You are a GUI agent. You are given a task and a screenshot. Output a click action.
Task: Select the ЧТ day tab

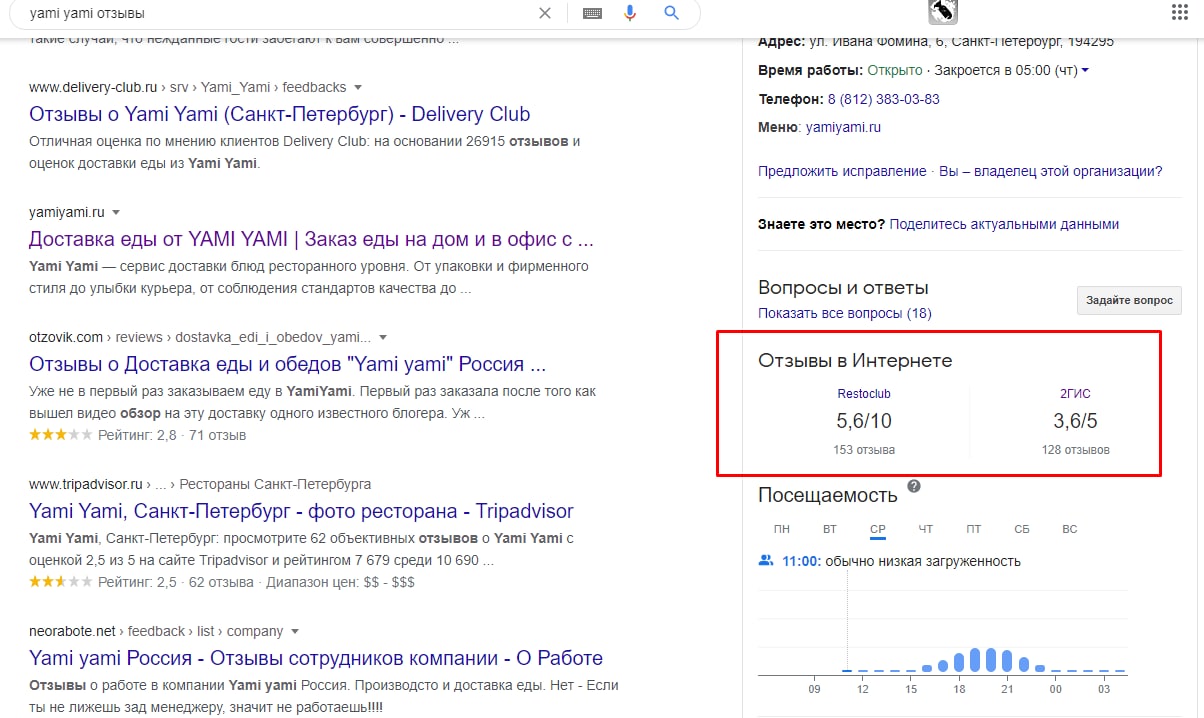coord(926,529)
